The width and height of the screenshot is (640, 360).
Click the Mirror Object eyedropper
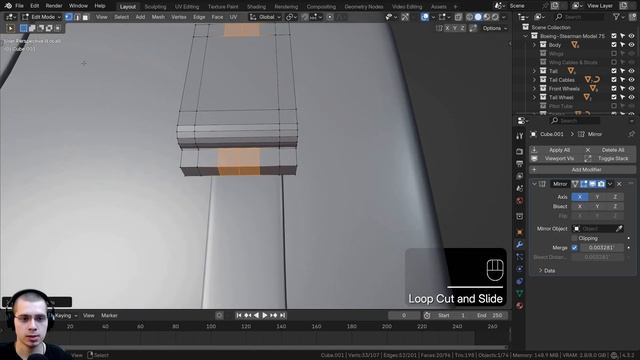619,229
